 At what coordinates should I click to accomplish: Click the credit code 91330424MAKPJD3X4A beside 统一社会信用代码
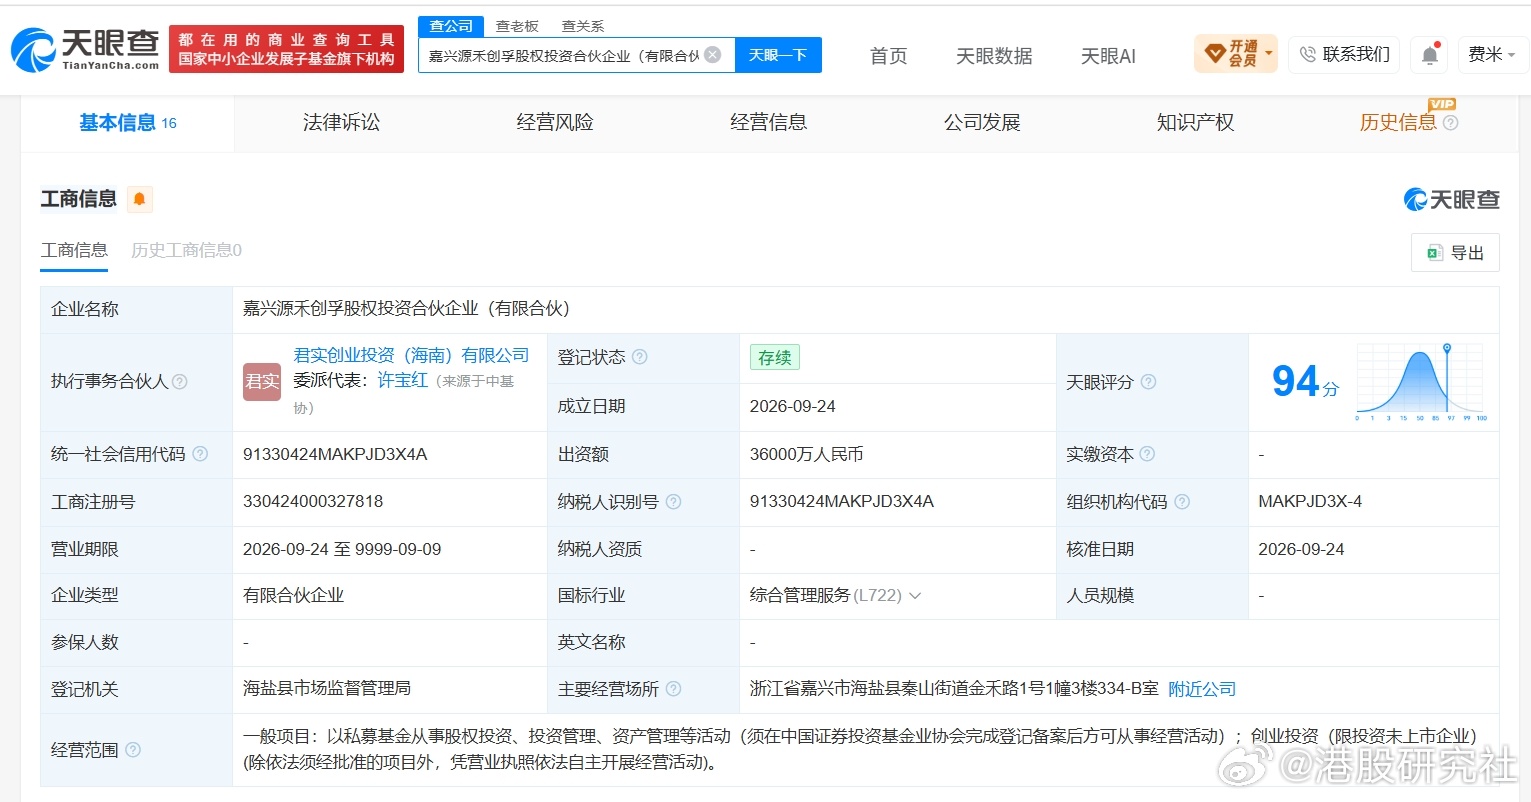click(x=335, y=454)
